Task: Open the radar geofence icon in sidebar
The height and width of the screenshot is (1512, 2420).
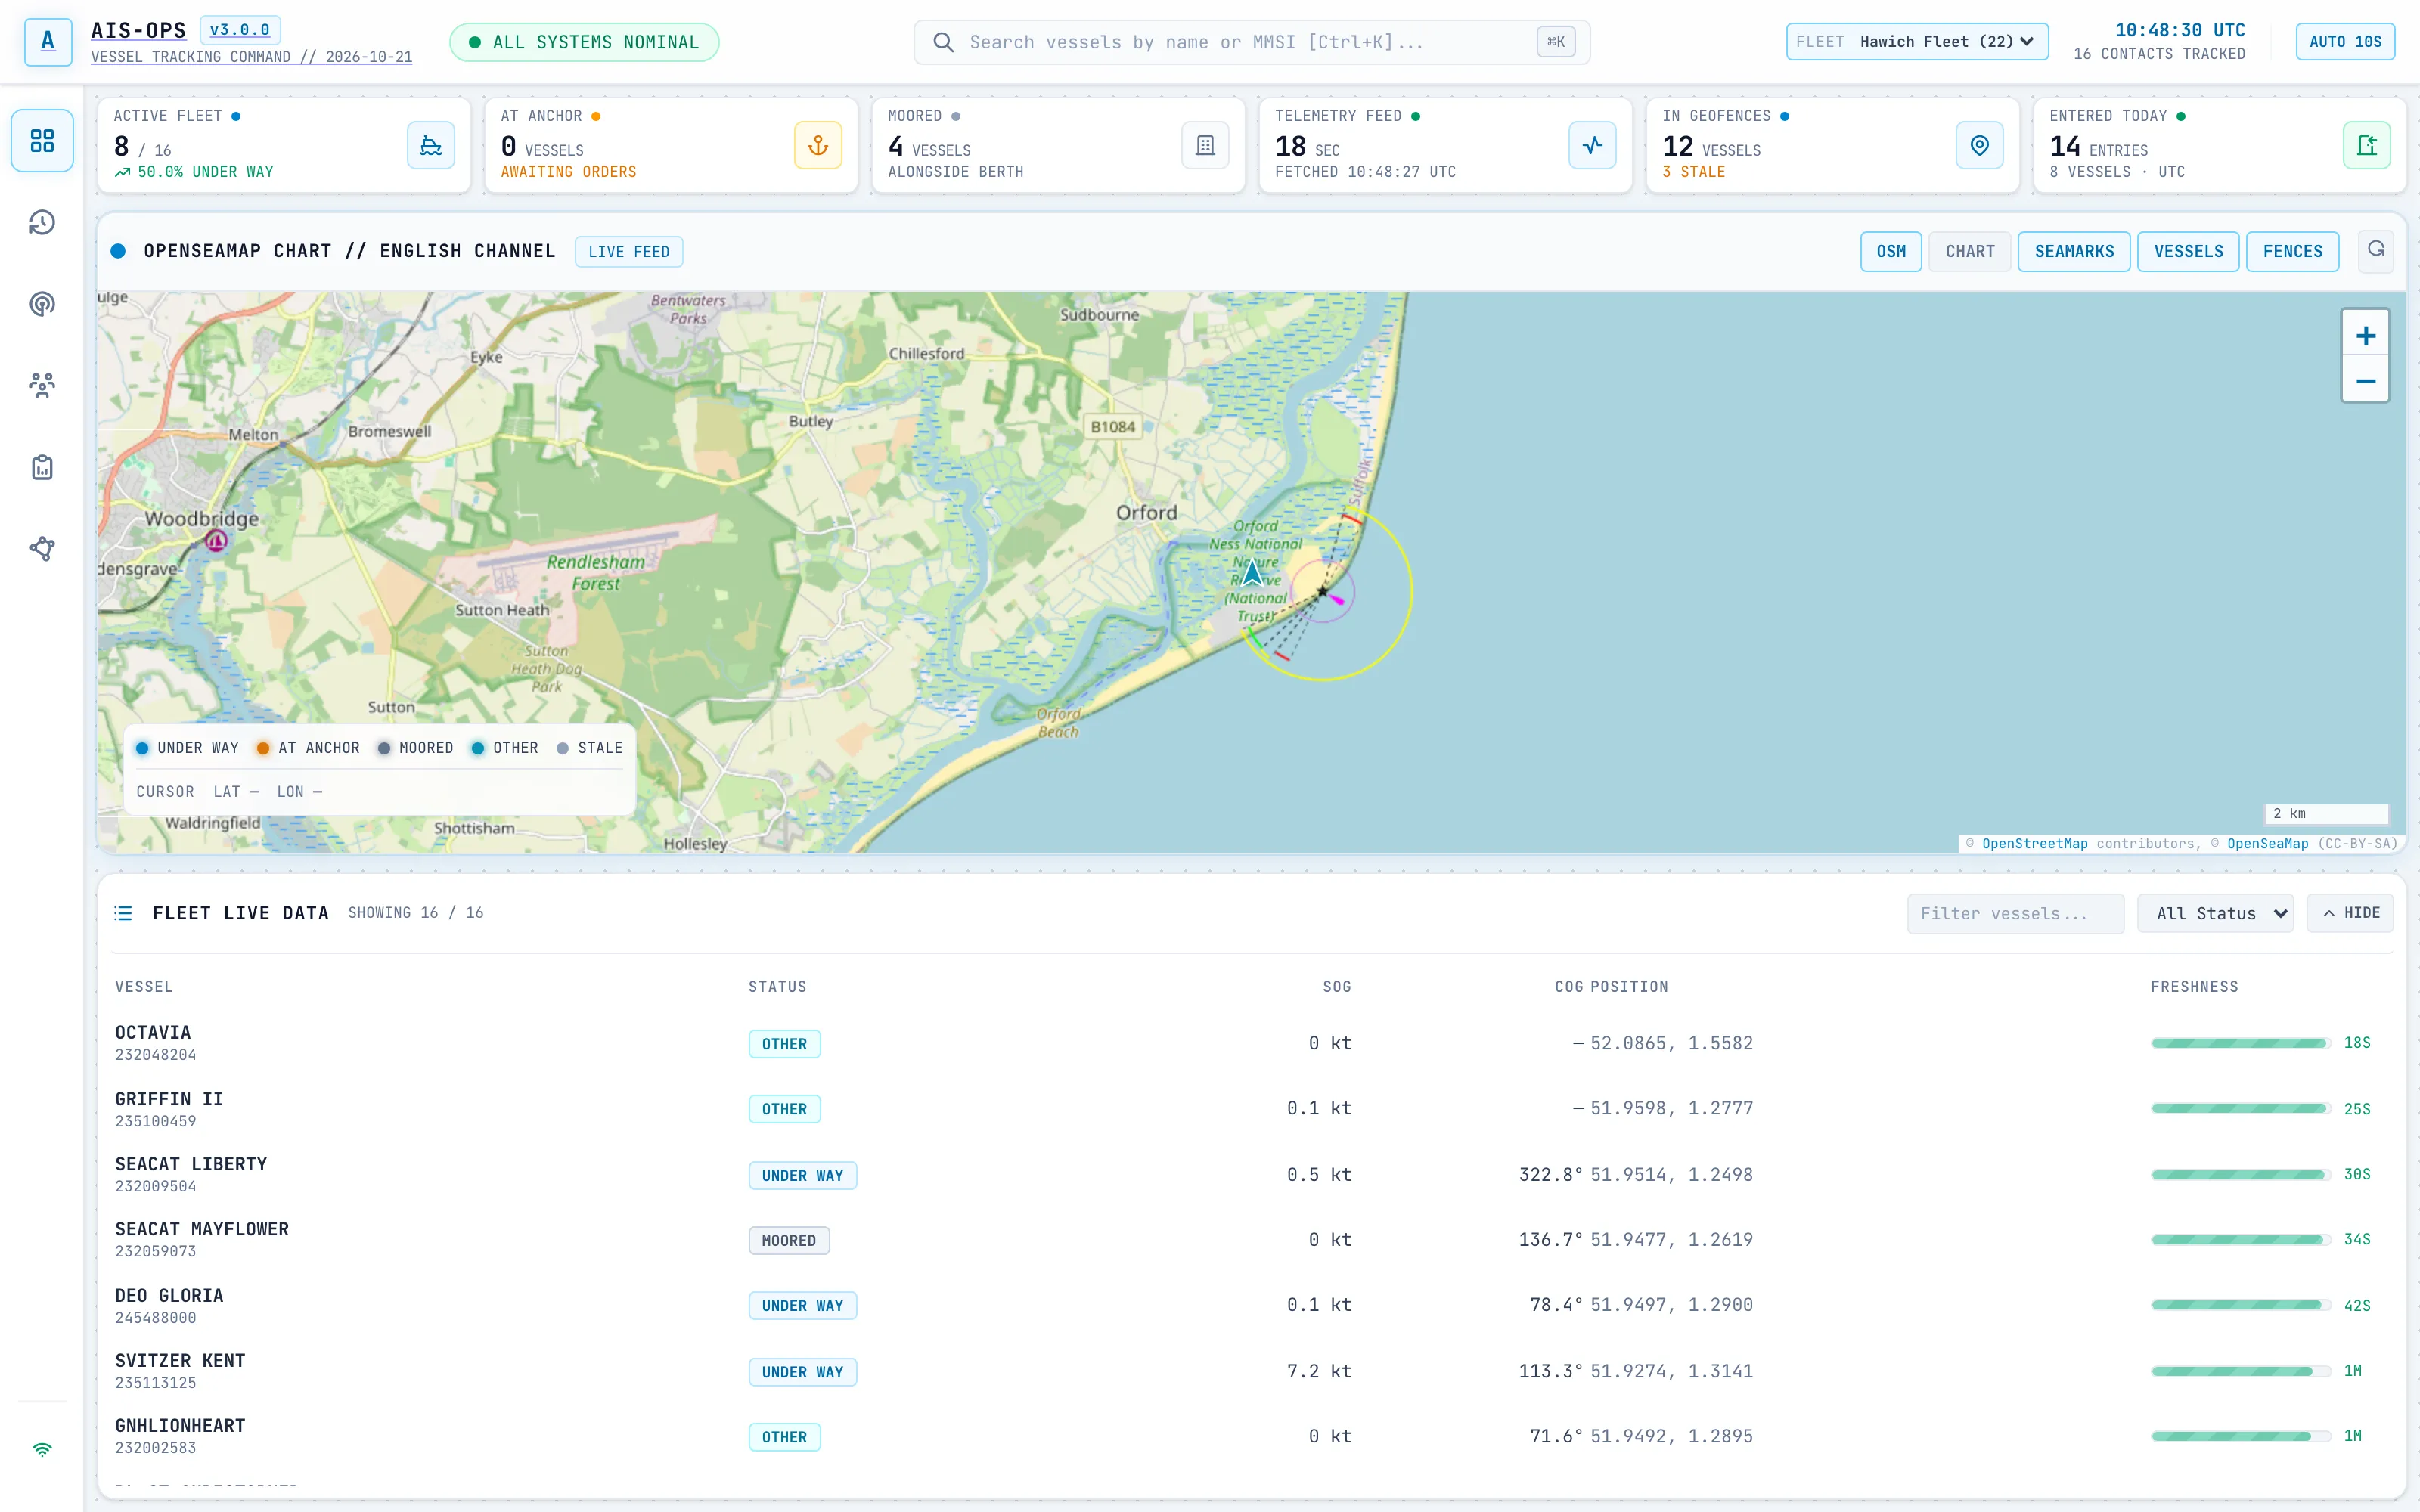Action: 42,303
